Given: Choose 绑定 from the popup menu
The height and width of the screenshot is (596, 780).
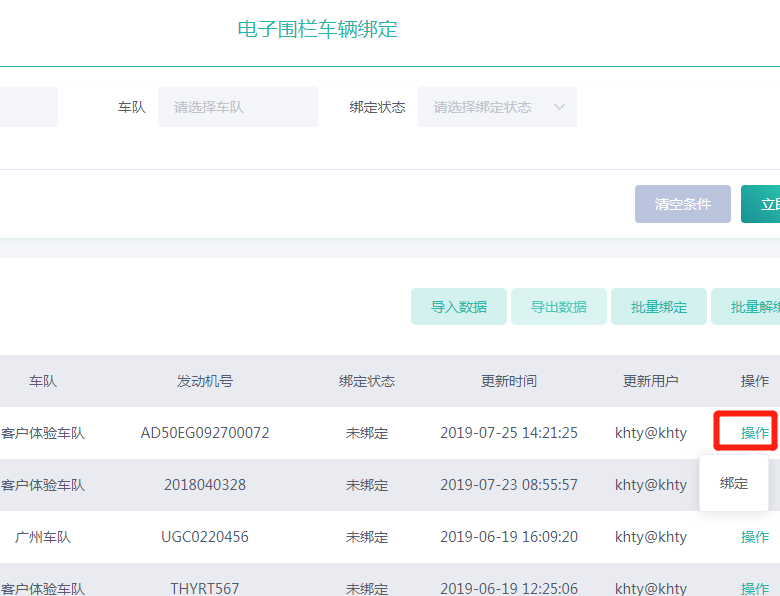Looking at the screenshot, I should (x=734, y=483).
